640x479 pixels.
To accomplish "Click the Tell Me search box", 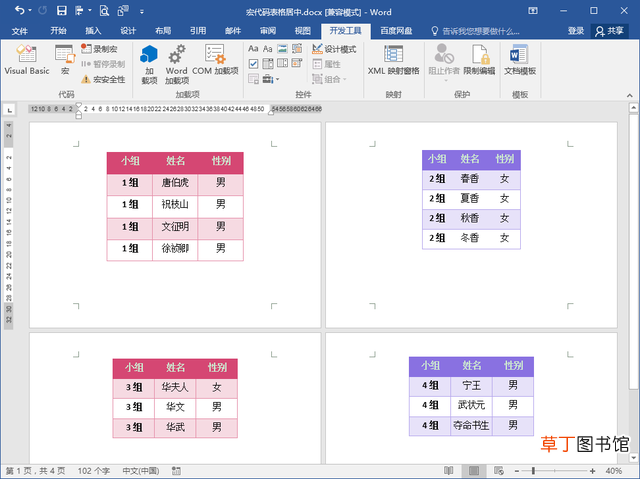I will point(476,31).
